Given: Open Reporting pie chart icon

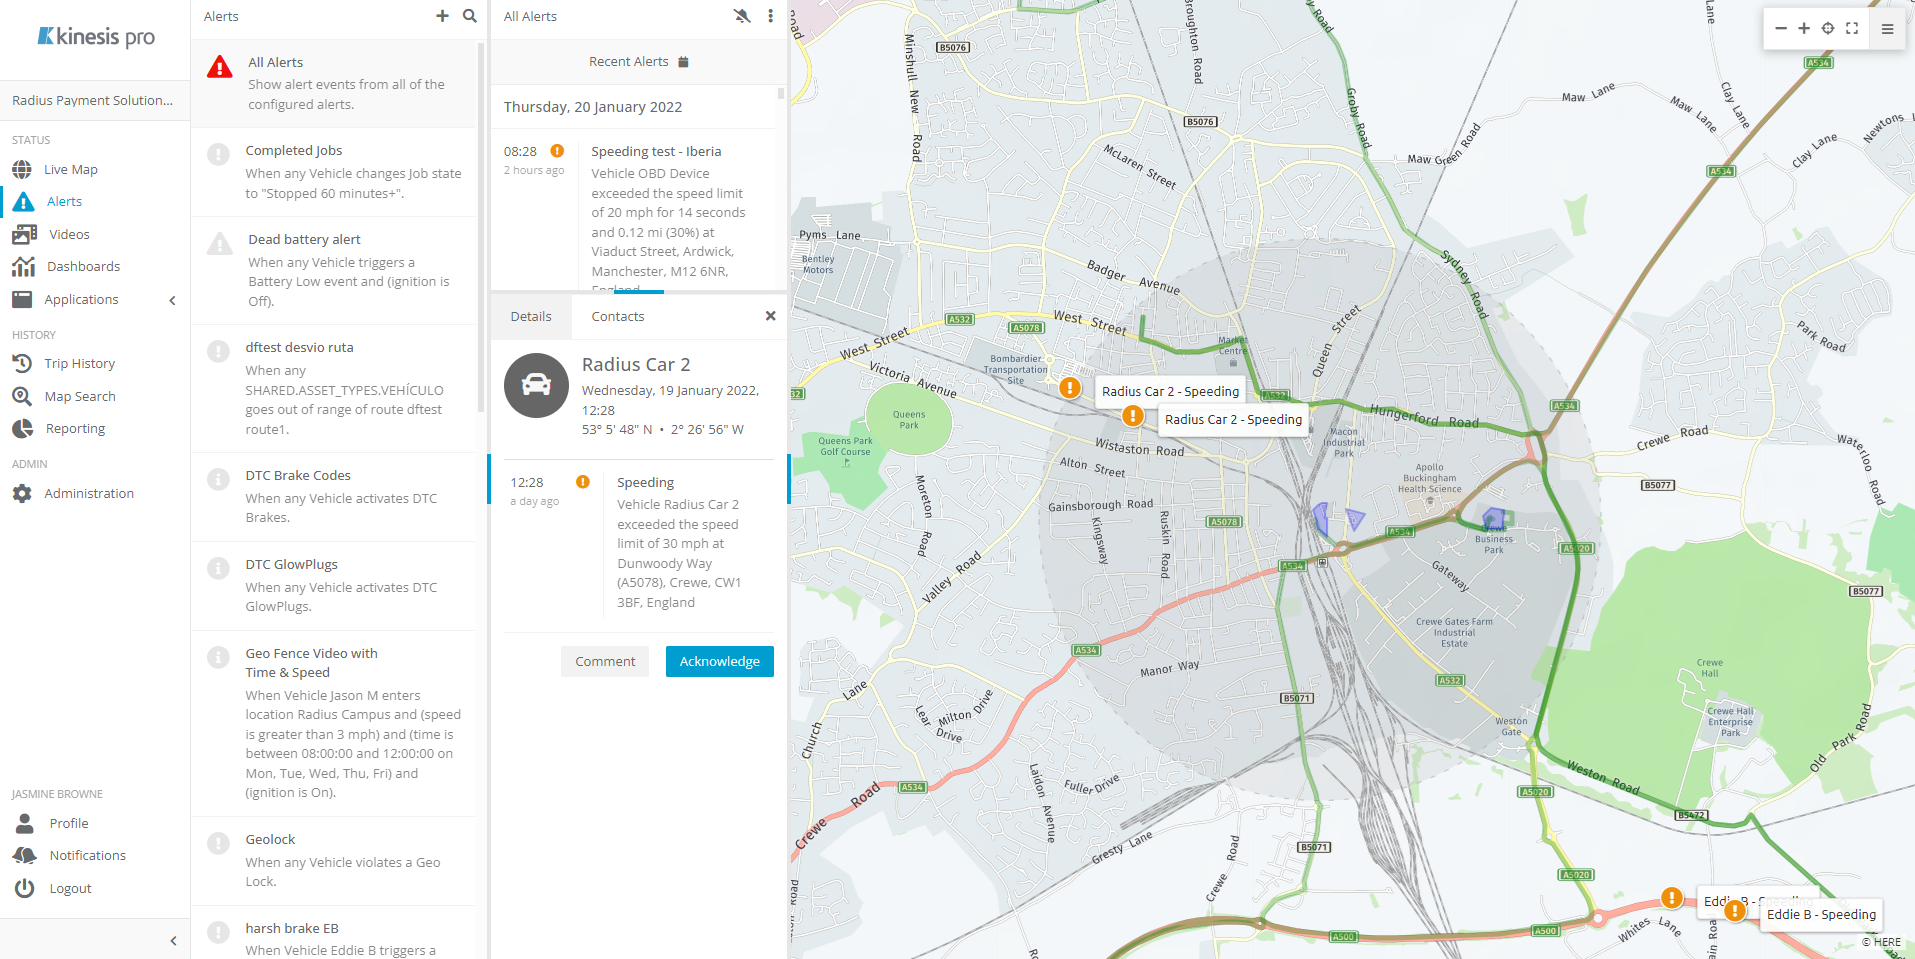Looking at the screenshot, I should coord(22,429).
